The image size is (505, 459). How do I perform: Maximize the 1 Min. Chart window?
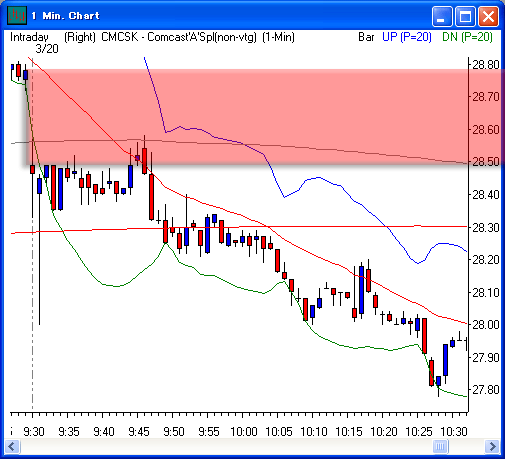tap(465, 16)
